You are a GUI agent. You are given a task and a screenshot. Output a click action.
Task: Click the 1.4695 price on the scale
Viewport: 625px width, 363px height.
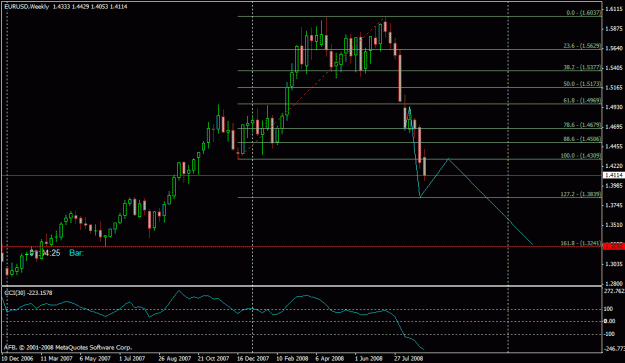pyautogui.click(x=614, y=127)
